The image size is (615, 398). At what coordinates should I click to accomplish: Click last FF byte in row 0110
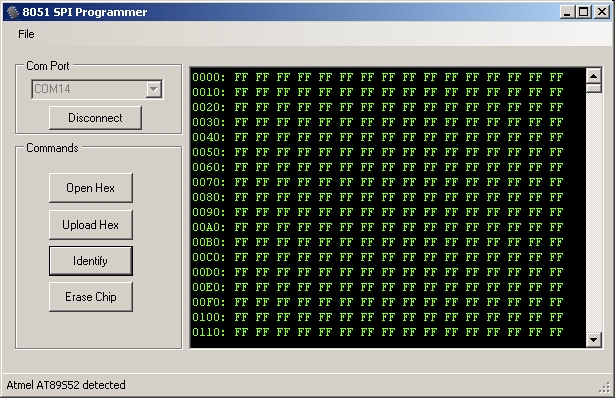point(556,332)
